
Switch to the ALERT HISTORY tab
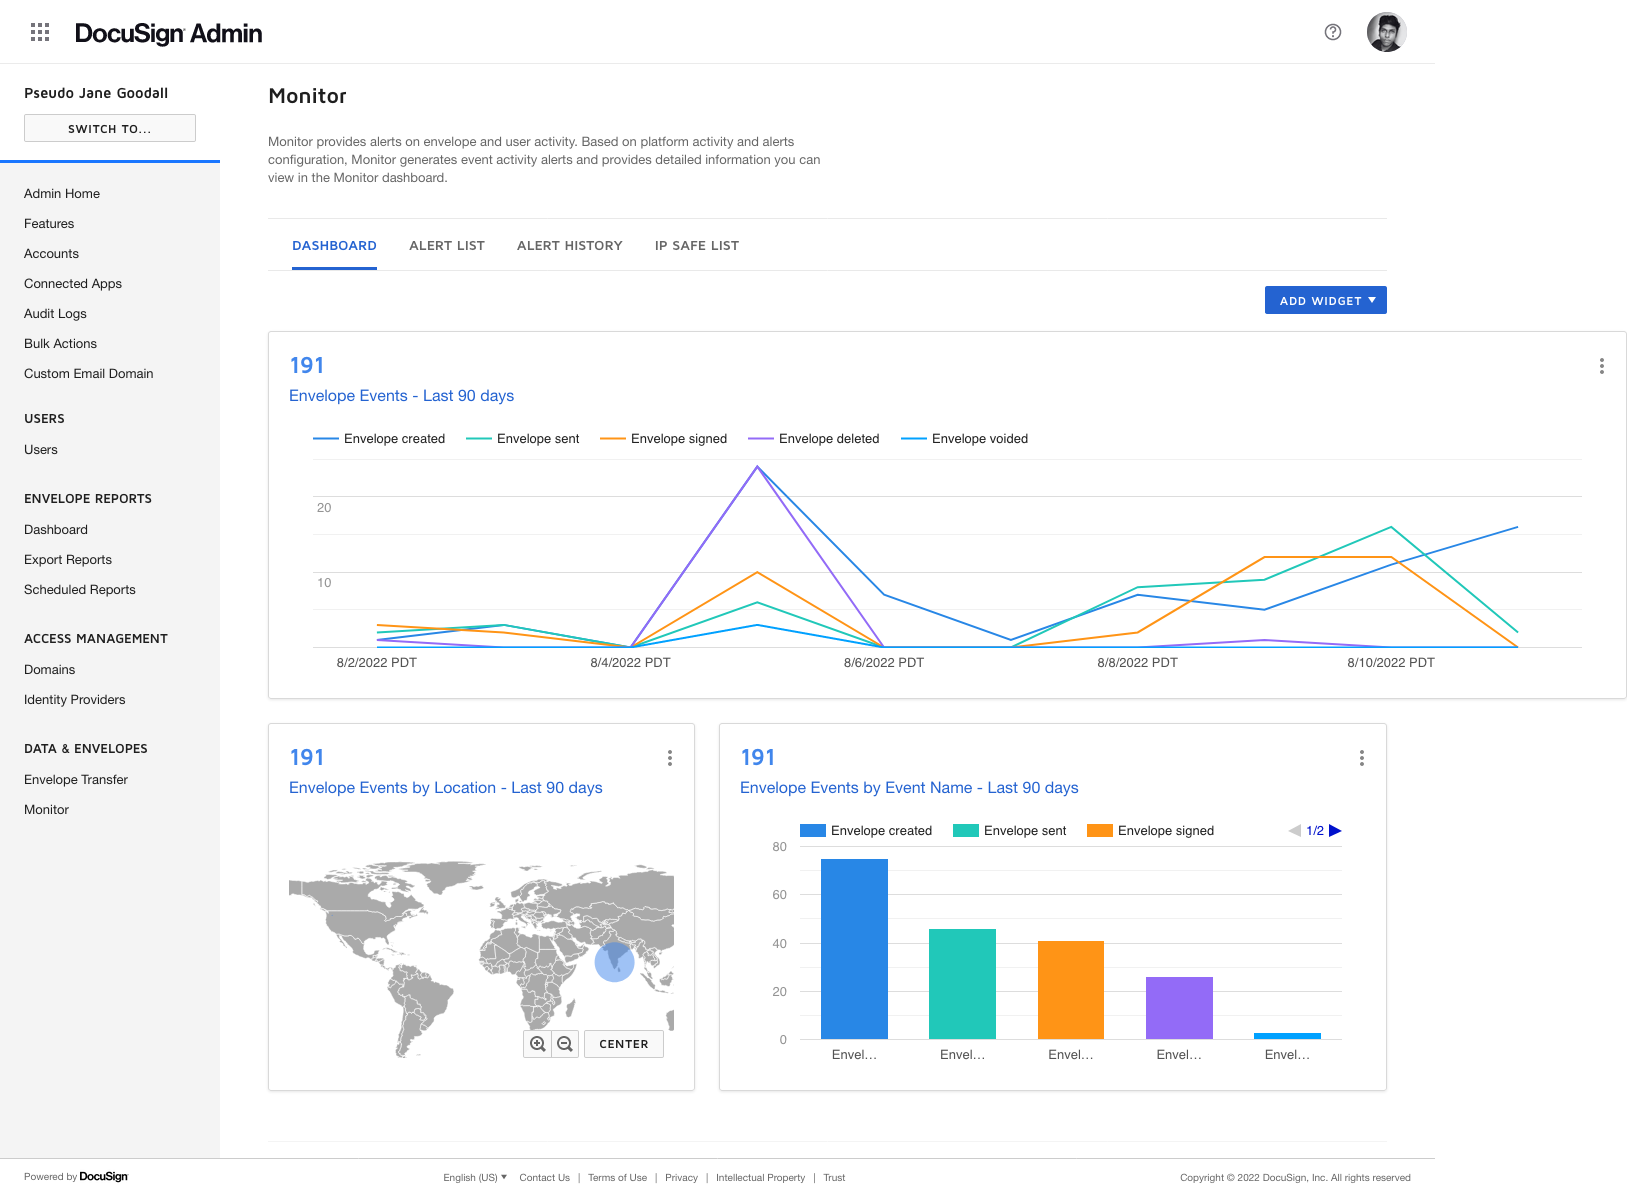tap(570, 246)
